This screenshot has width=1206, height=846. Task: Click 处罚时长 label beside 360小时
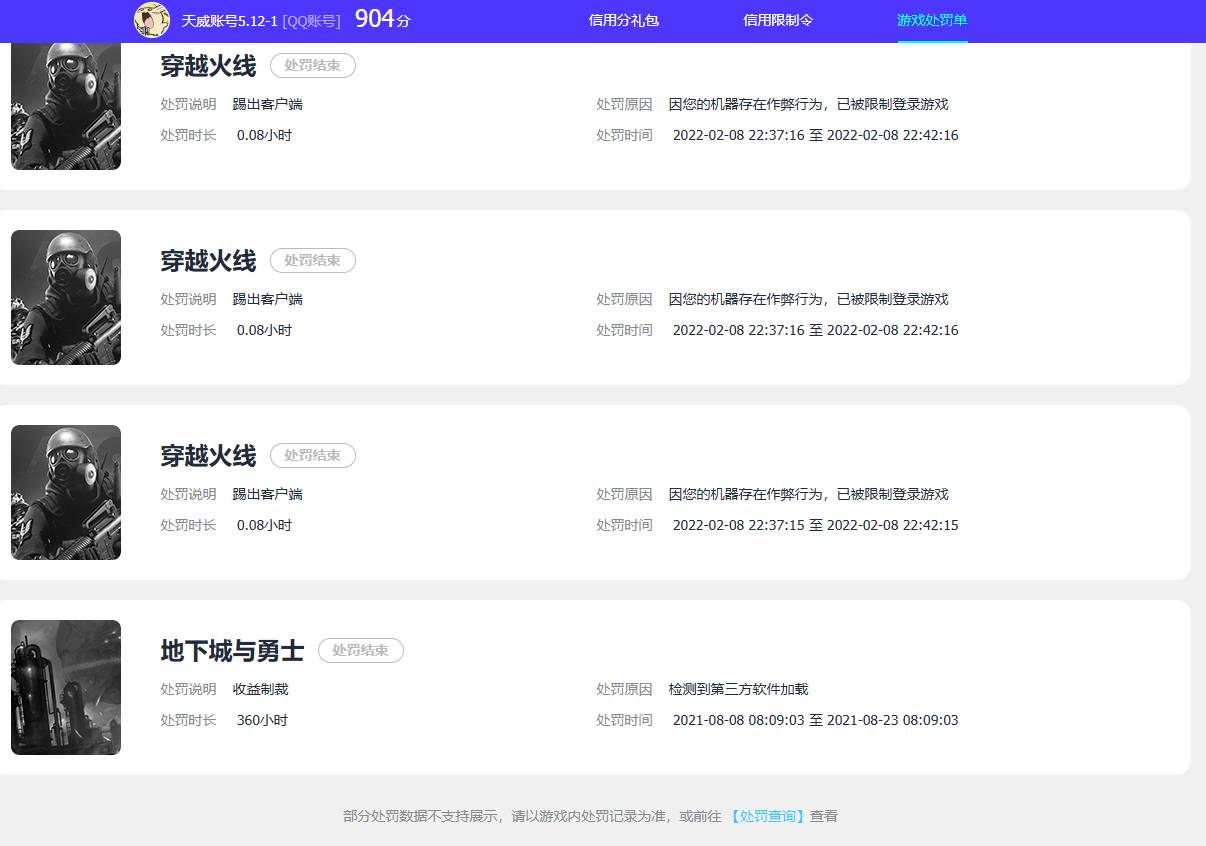(188, 720)
